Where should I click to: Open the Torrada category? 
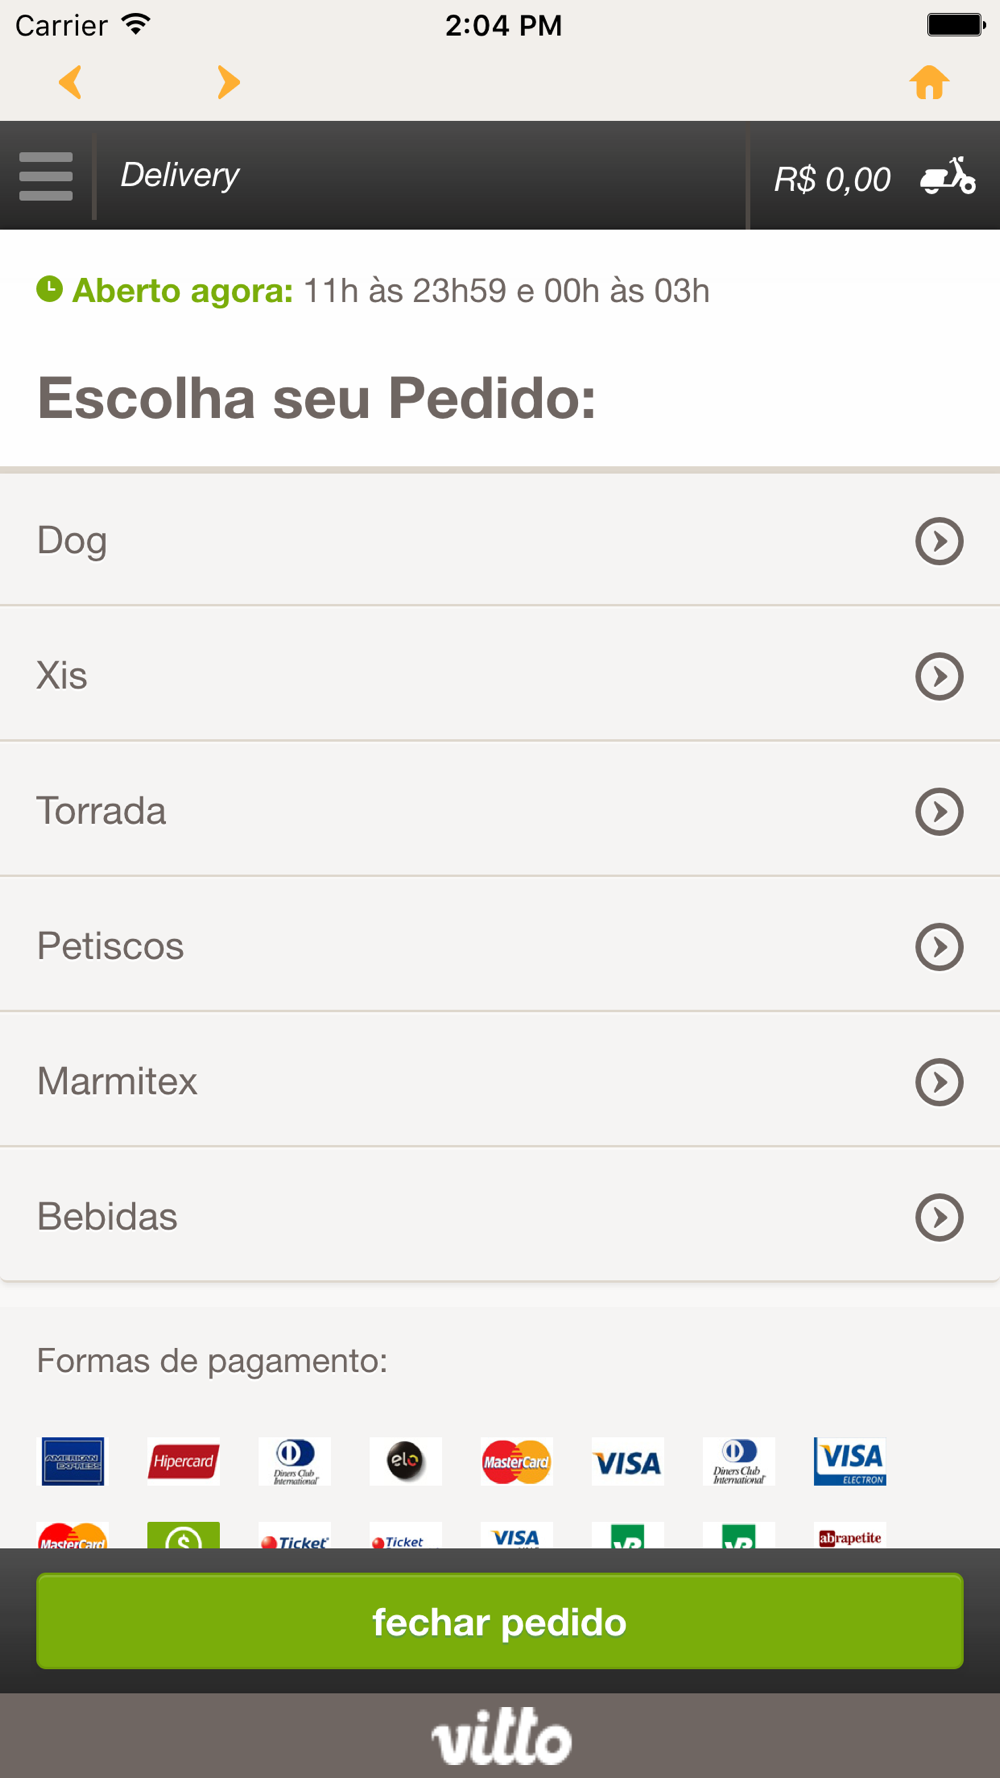(101, 811)
